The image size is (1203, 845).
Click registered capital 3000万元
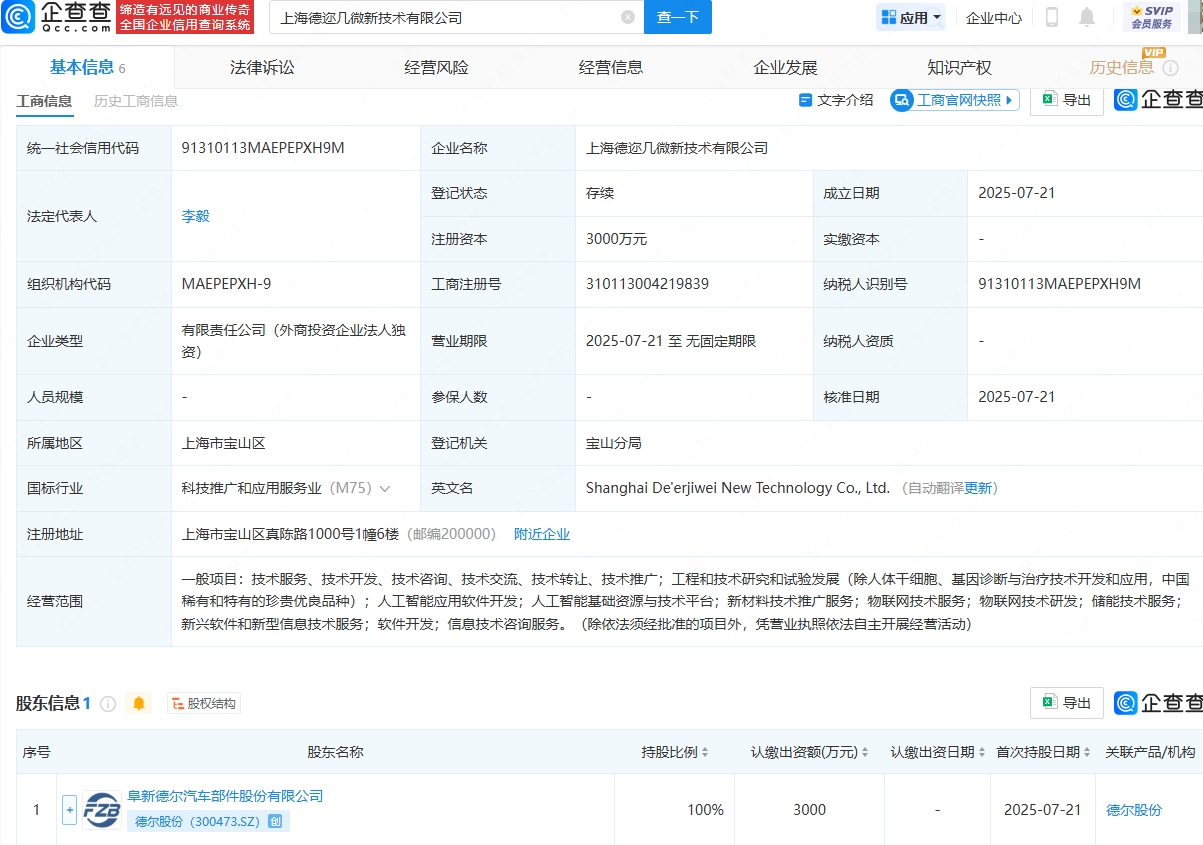(x=616, y=239)
